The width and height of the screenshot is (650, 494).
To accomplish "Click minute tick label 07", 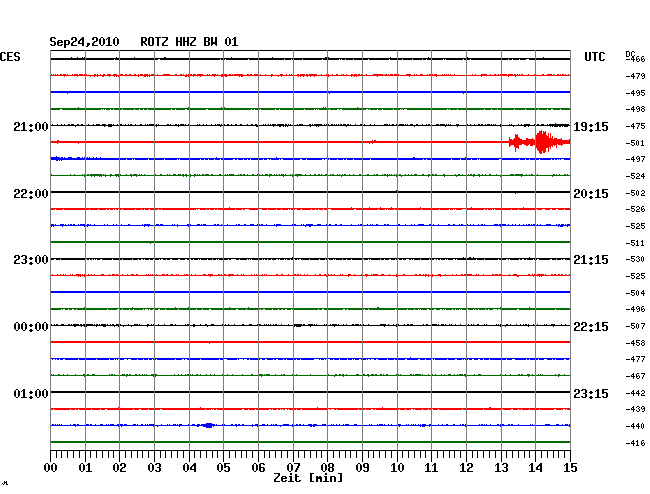I will click(293, 468).
